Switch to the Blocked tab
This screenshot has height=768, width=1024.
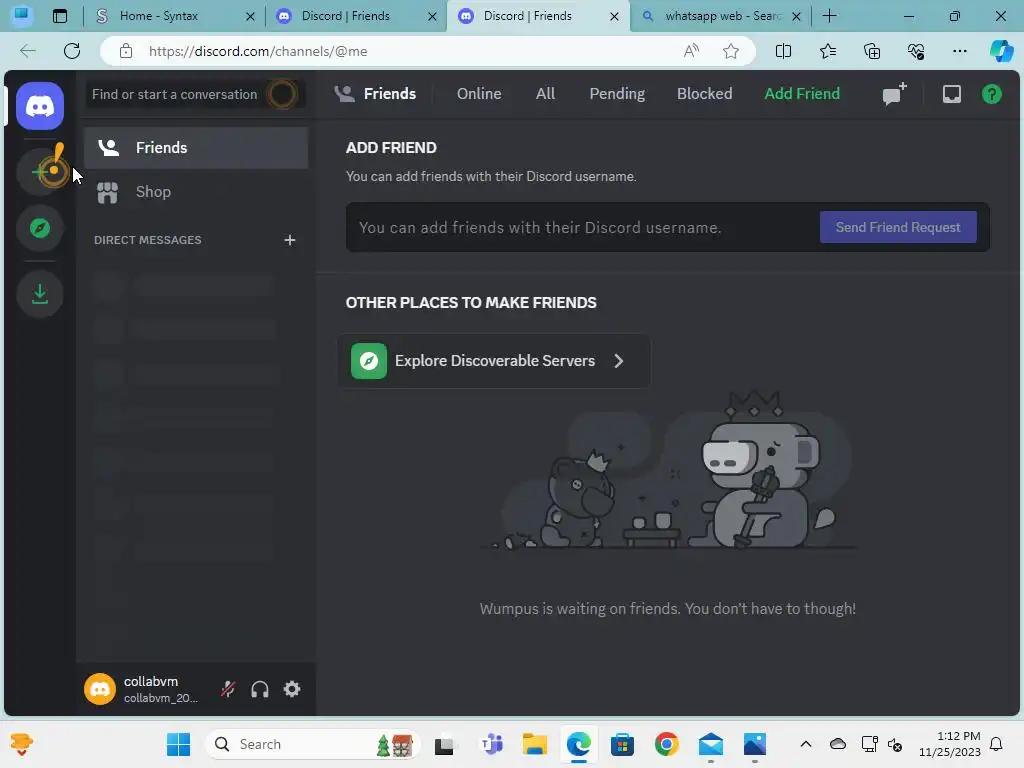(x=704, y=94)
